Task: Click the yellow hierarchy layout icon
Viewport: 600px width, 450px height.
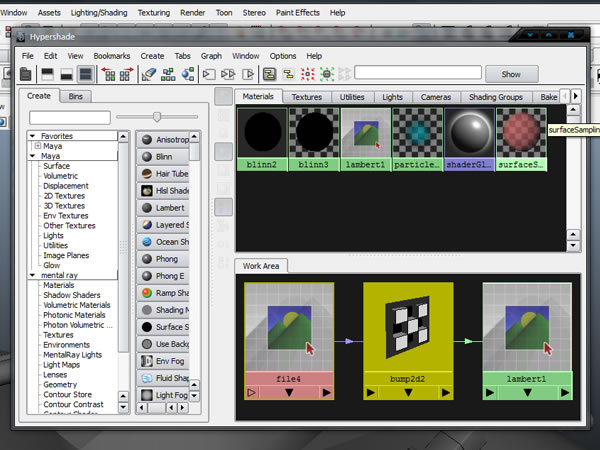Action: click(x=288, y=74)
